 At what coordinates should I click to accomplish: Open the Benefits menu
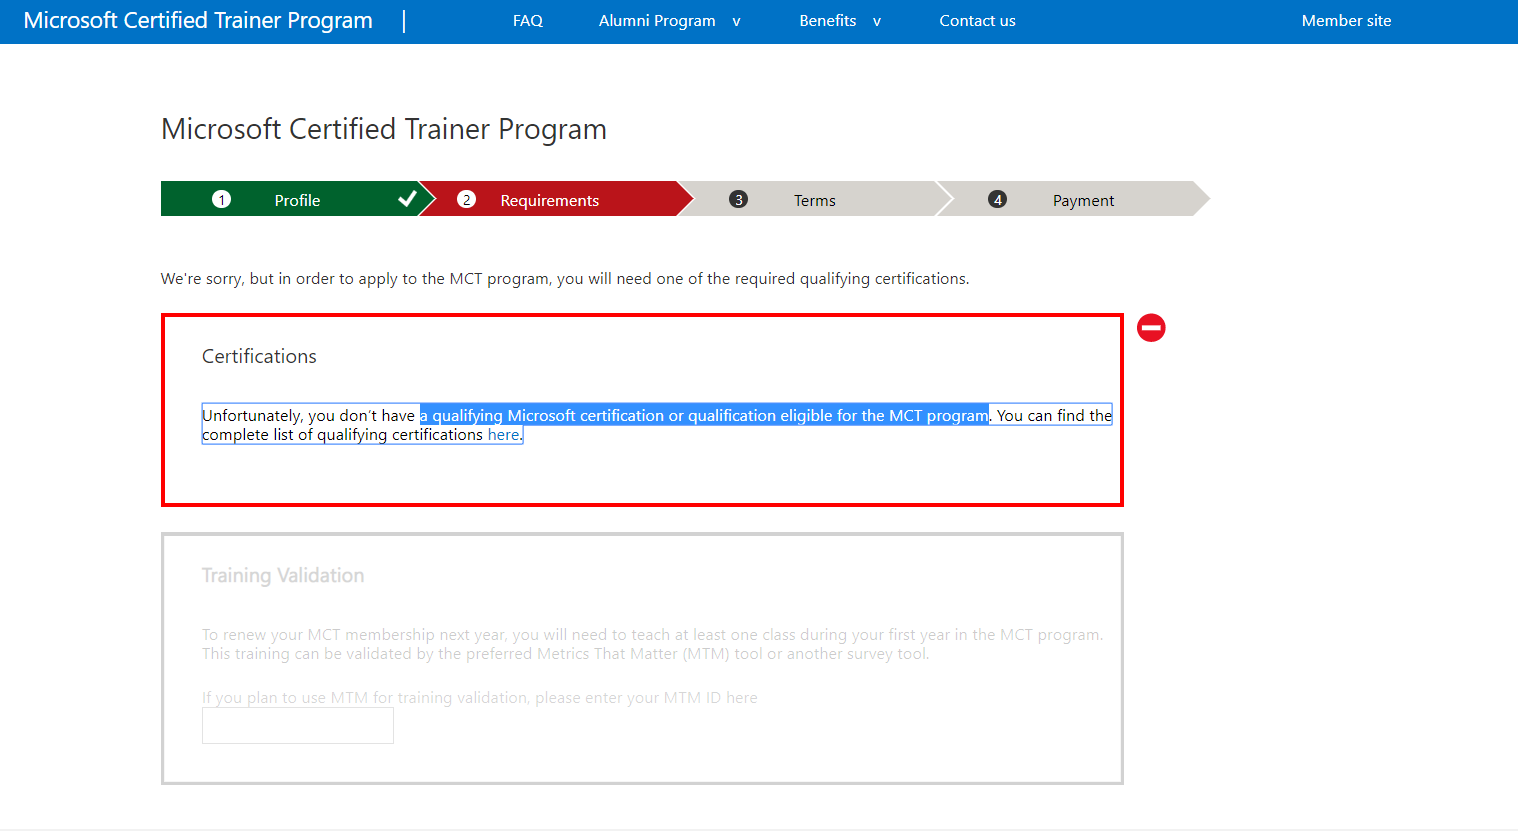(x=828, y=20)
